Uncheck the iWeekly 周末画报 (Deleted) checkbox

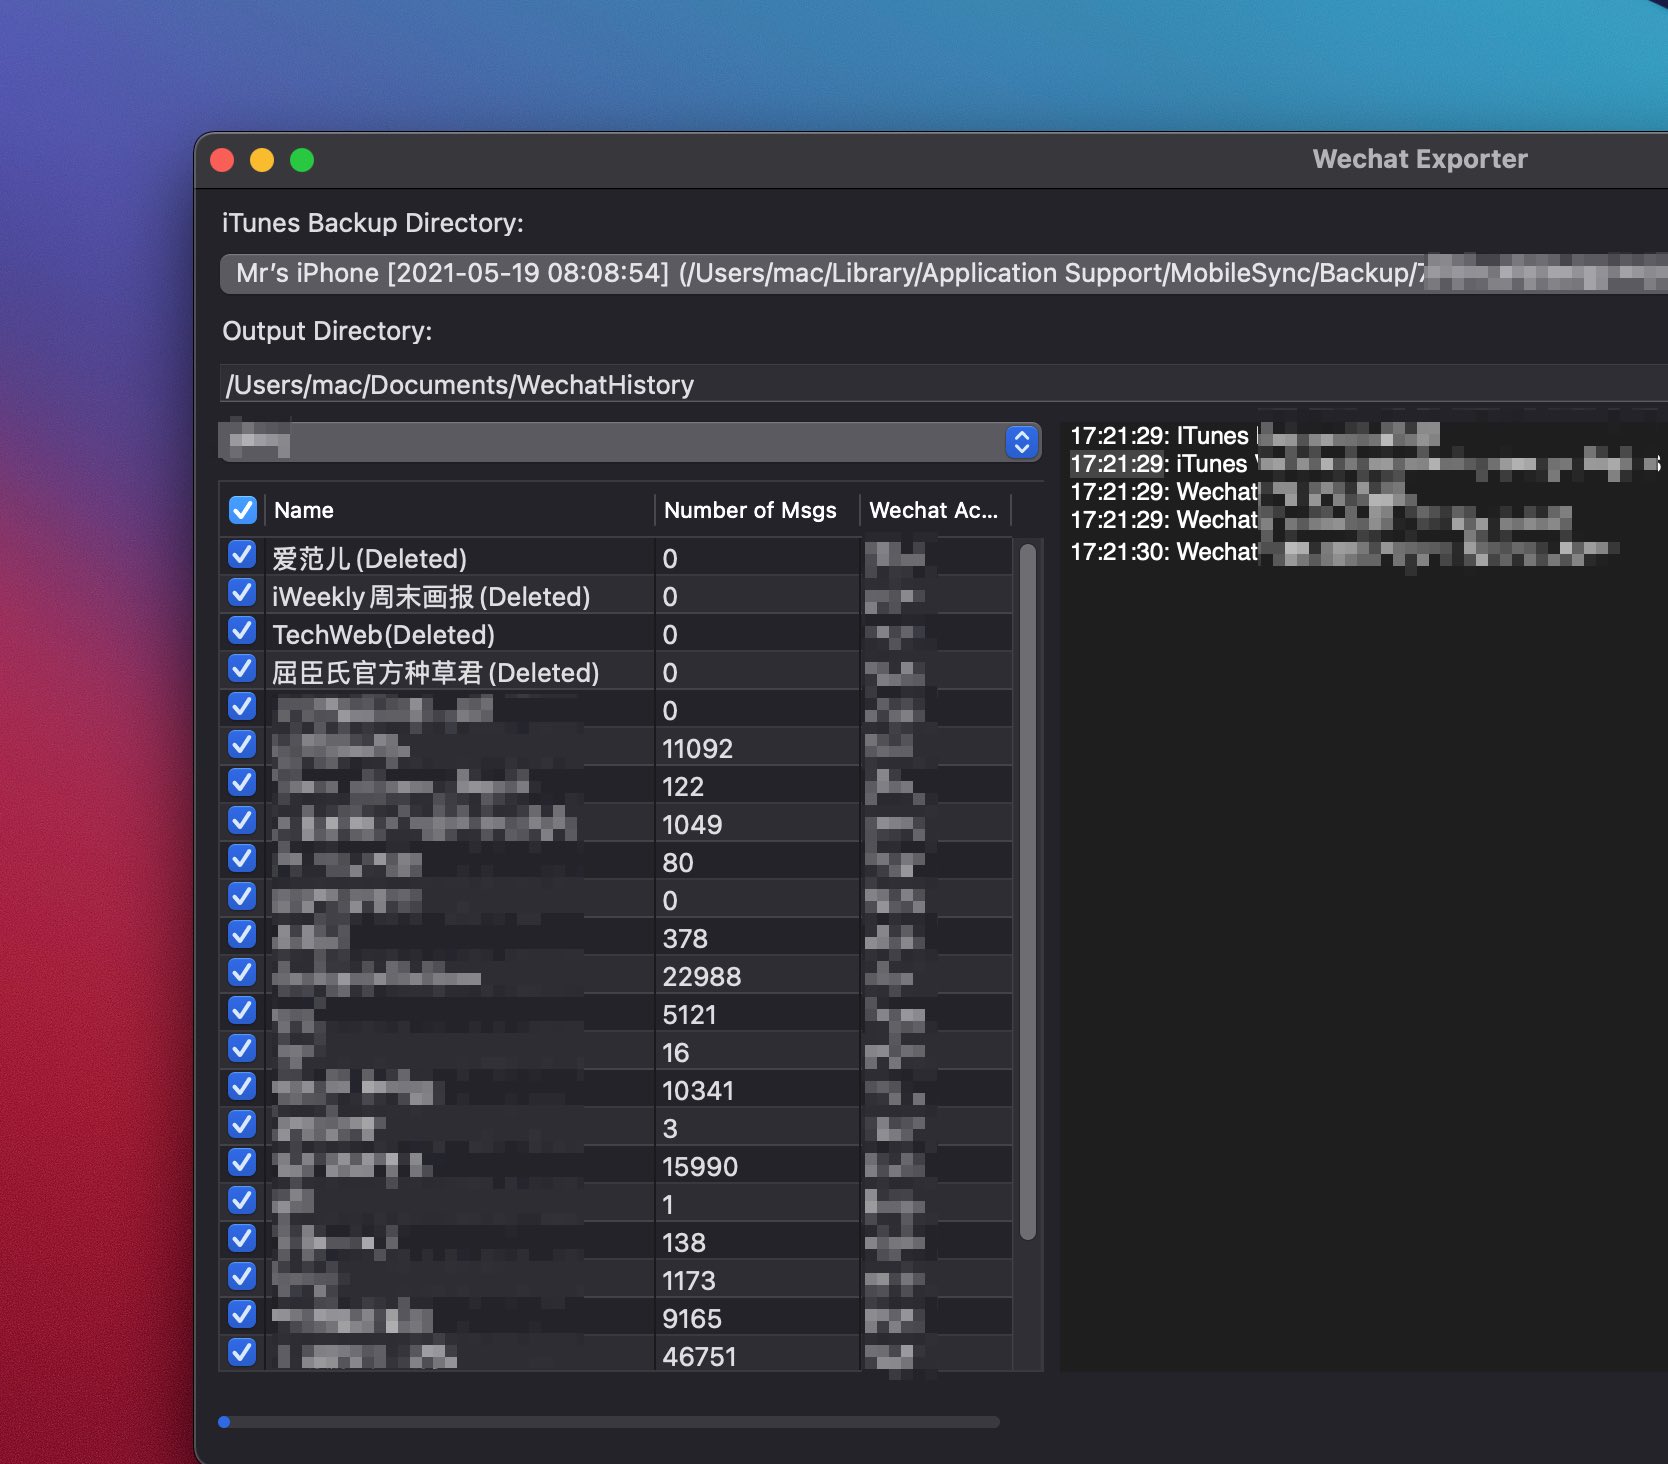click(x=241, y=592)
